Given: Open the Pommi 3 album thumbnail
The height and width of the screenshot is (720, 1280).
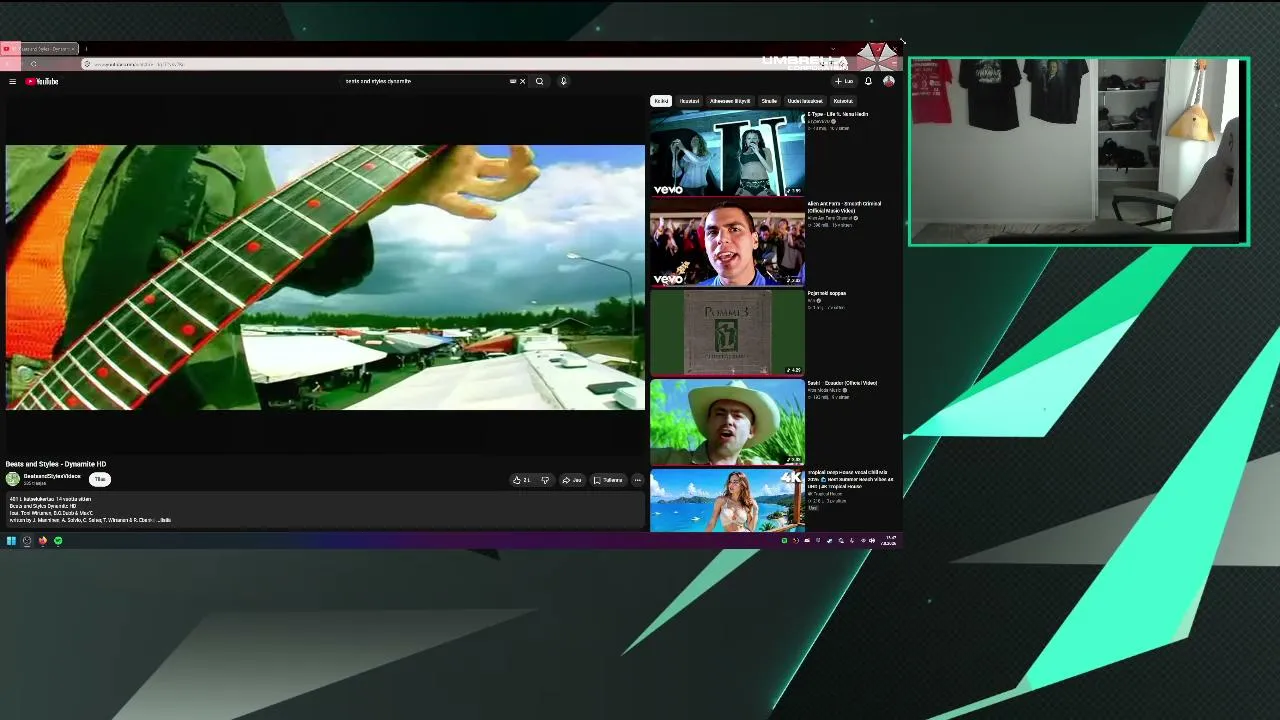Looking at the screenshot, I should [727, 332].
